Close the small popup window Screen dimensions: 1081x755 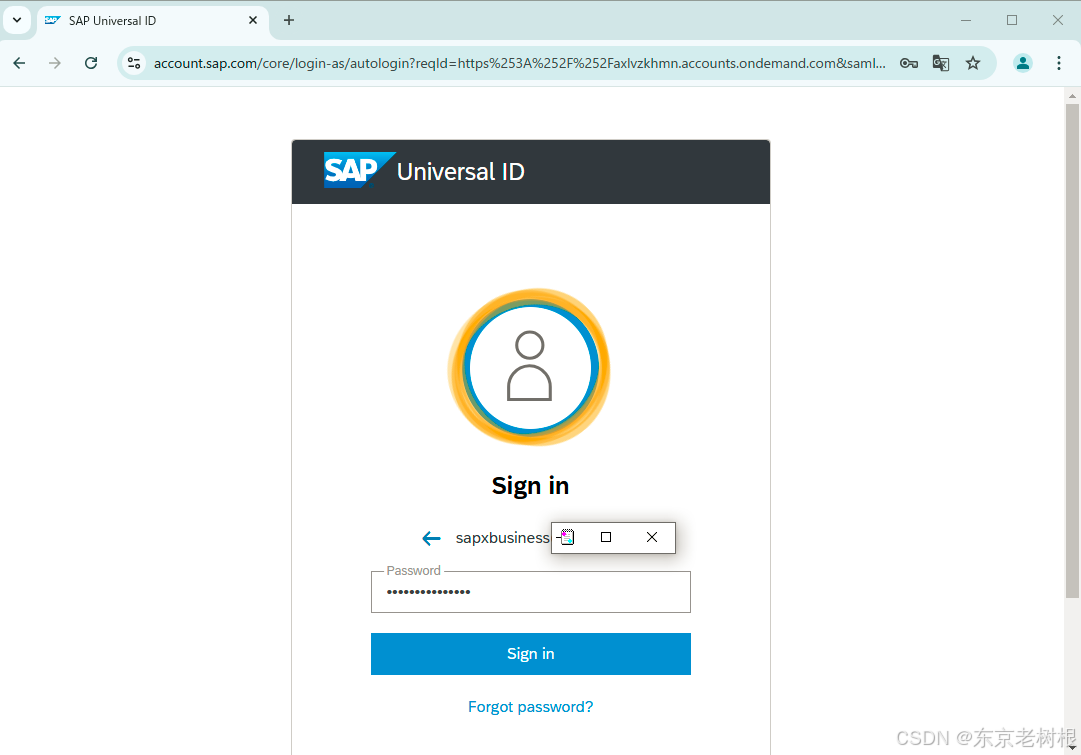(x=651, y=537)
